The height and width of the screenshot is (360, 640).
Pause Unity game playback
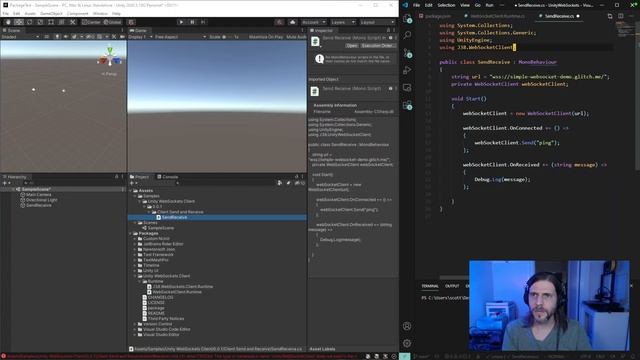192,22
